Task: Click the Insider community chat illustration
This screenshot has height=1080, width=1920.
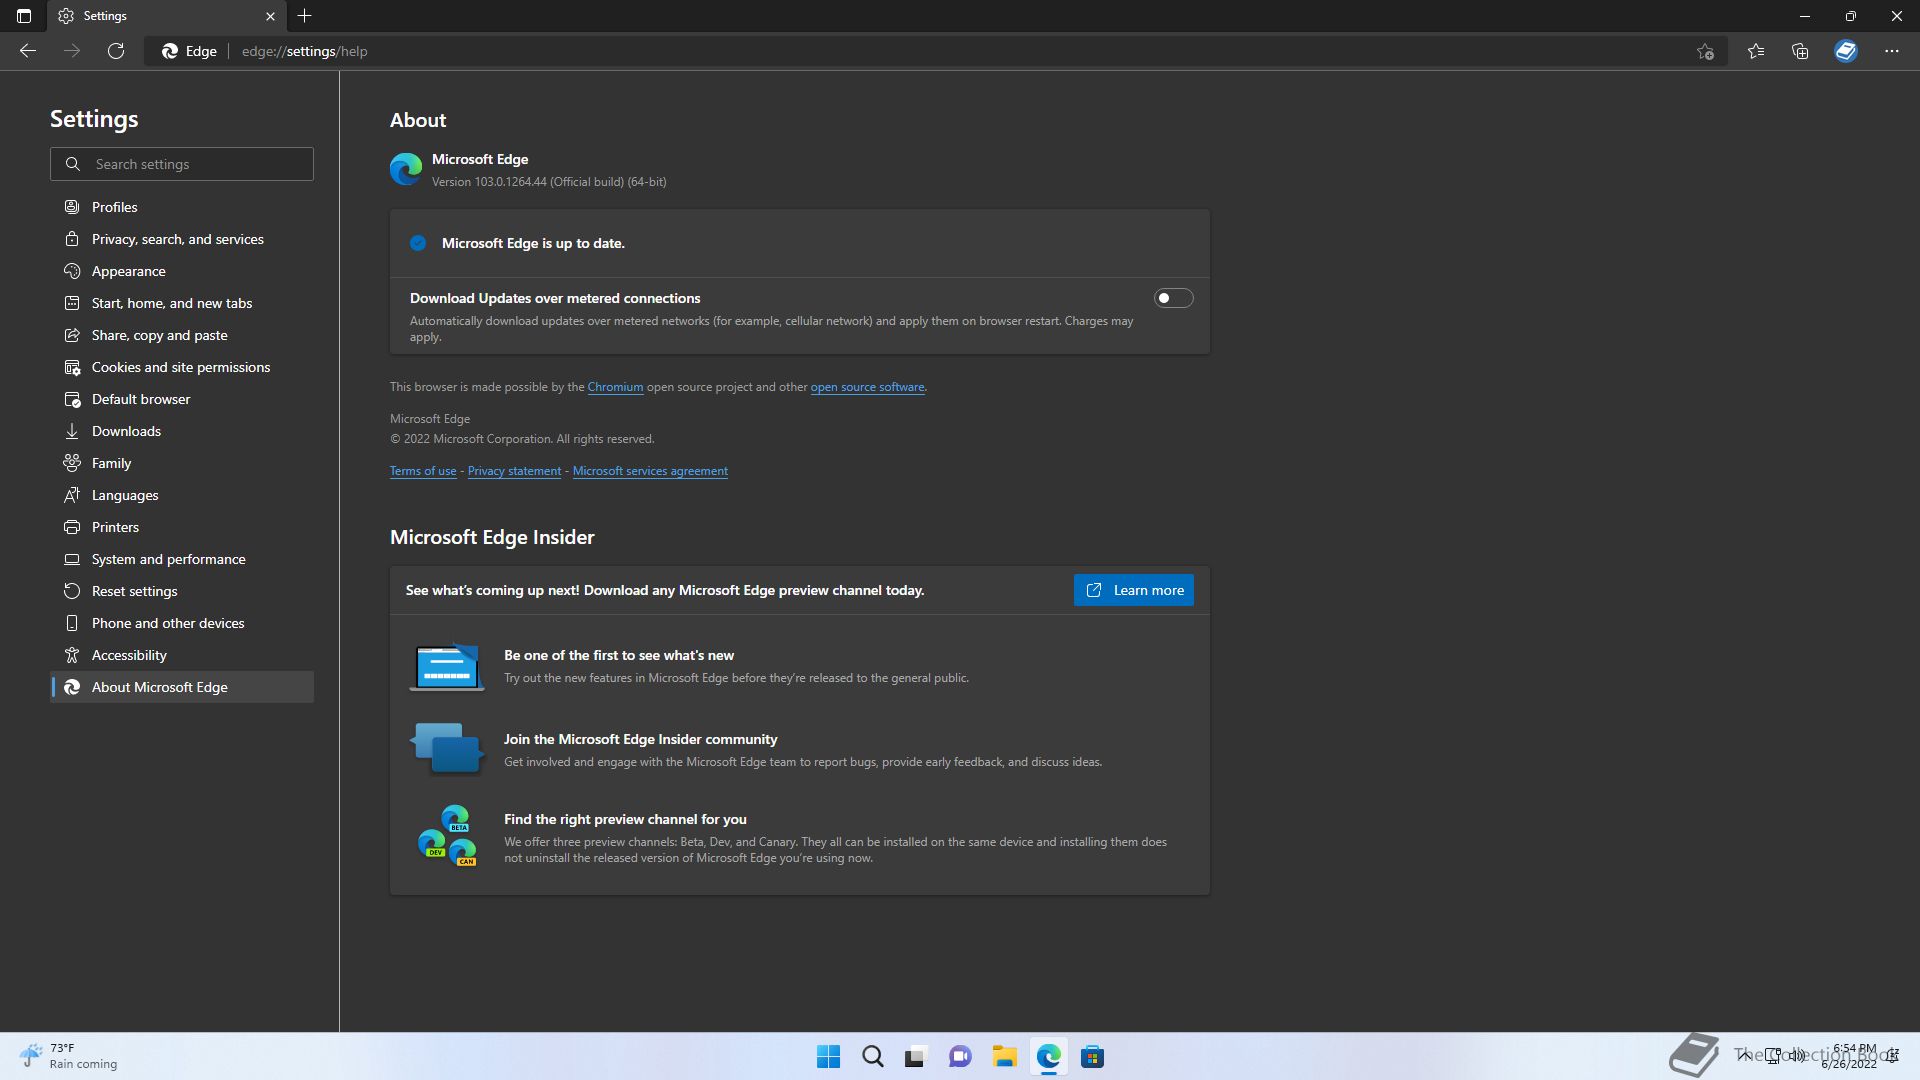Action: pos(447,748)
